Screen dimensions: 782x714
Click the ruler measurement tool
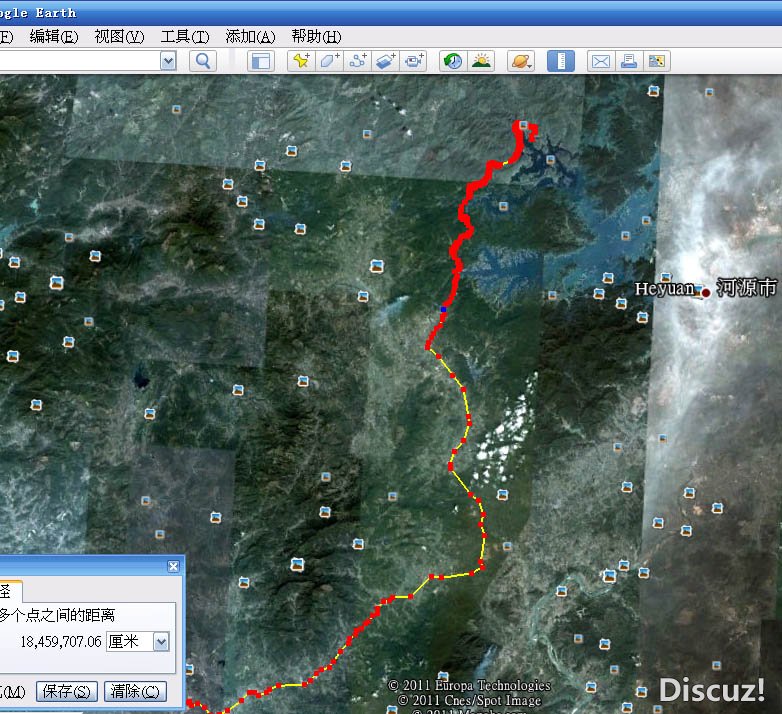[560, 61]
